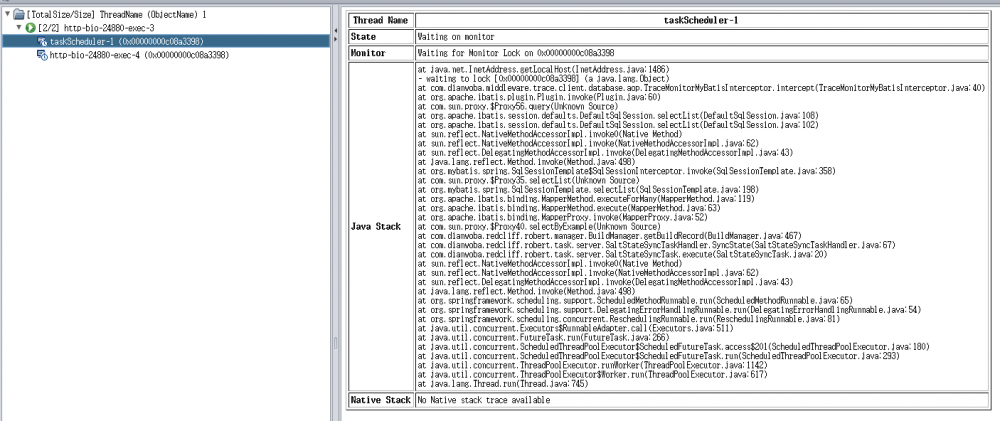
Task: Click the waiting-thread icon beside taskScheduler-1
Action: [x=42, y=41]
